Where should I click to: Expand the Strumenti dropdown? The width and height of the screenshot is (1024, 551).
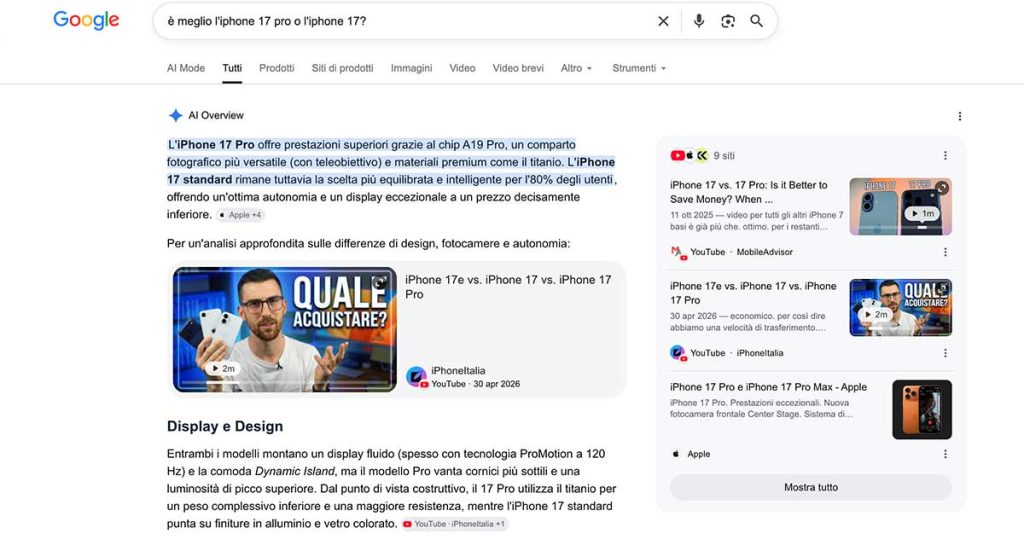[639, 68]
